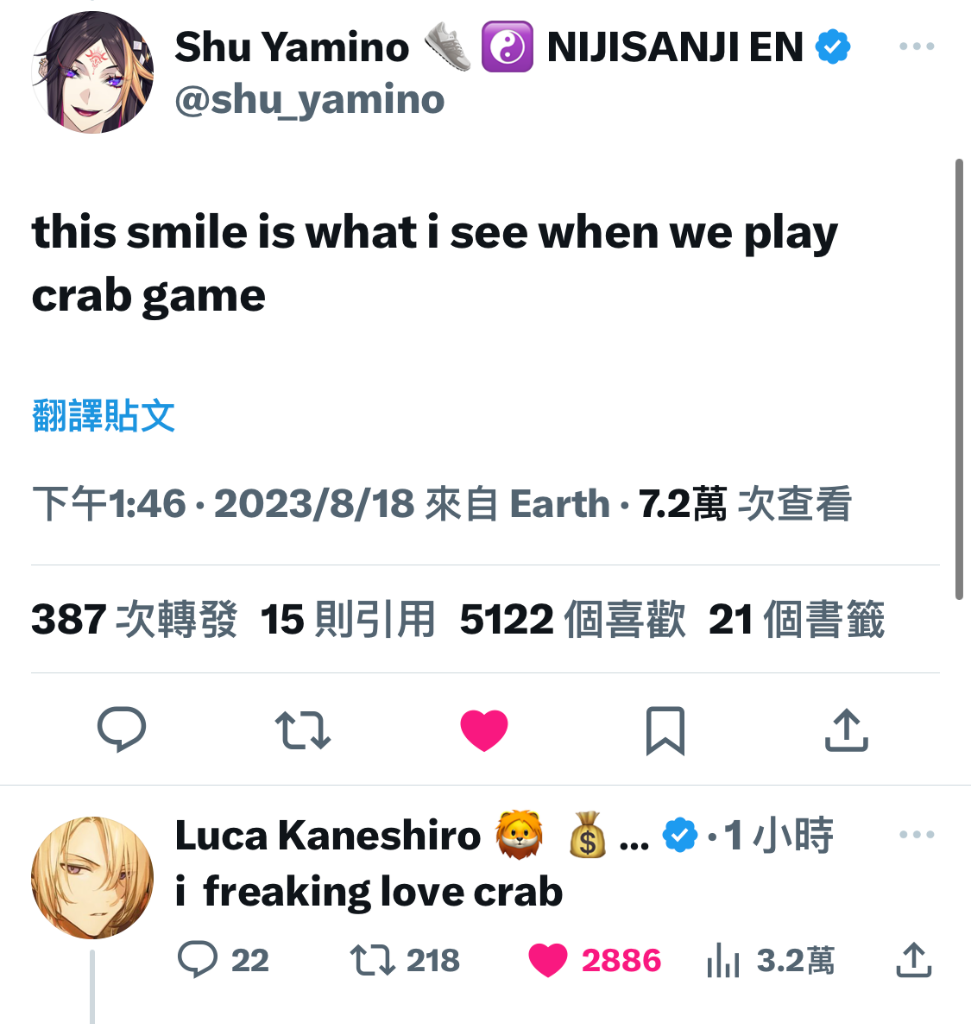
Task: Reply to Luca's comment with 22 replies
Action: (x=223, y=960)
